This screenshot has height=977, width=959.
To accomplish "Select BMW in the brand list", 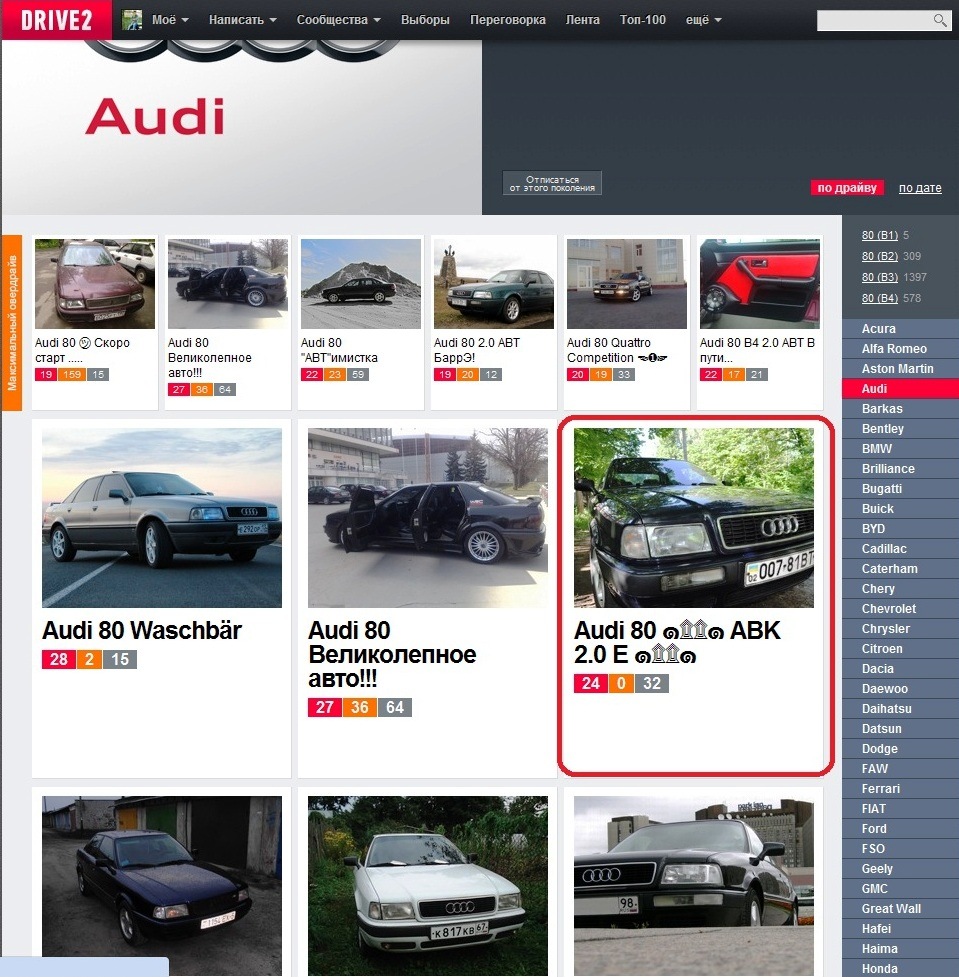I will coord(900,449).
